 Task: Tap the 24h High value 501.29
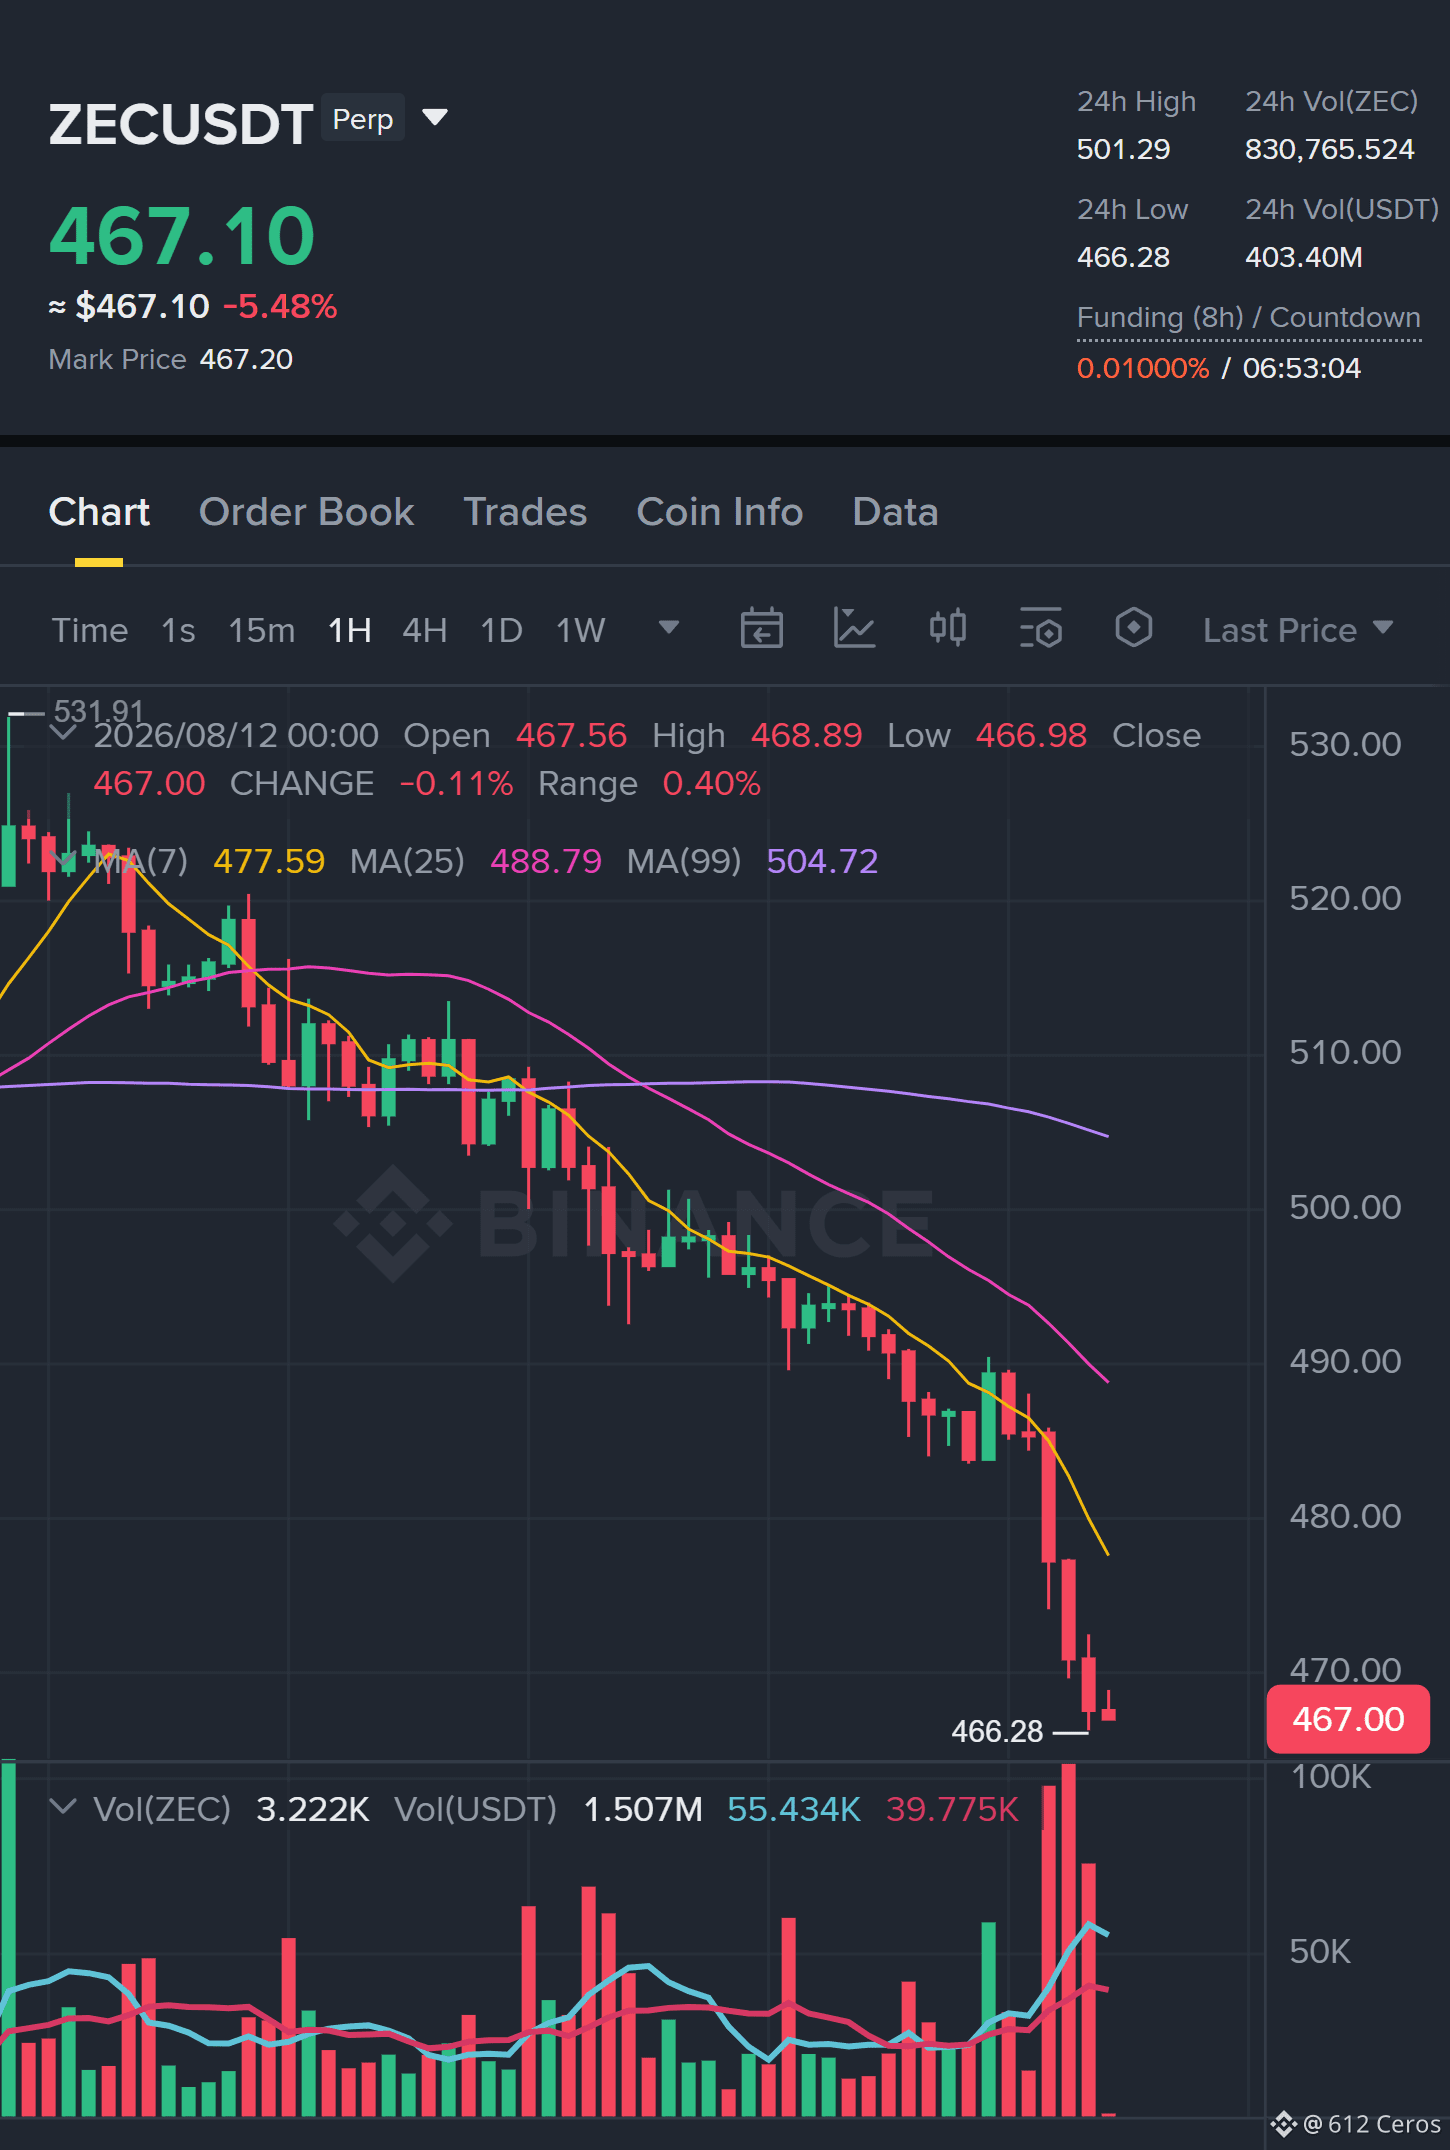tap(1123, 149)
